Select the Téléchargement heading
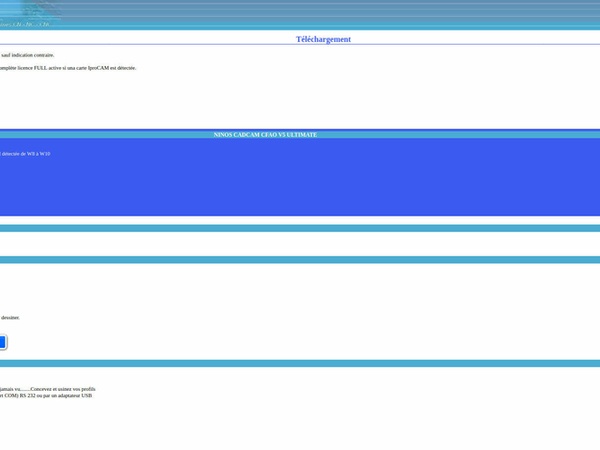Screen dimensions: 600x450 (x=323, y=39)
